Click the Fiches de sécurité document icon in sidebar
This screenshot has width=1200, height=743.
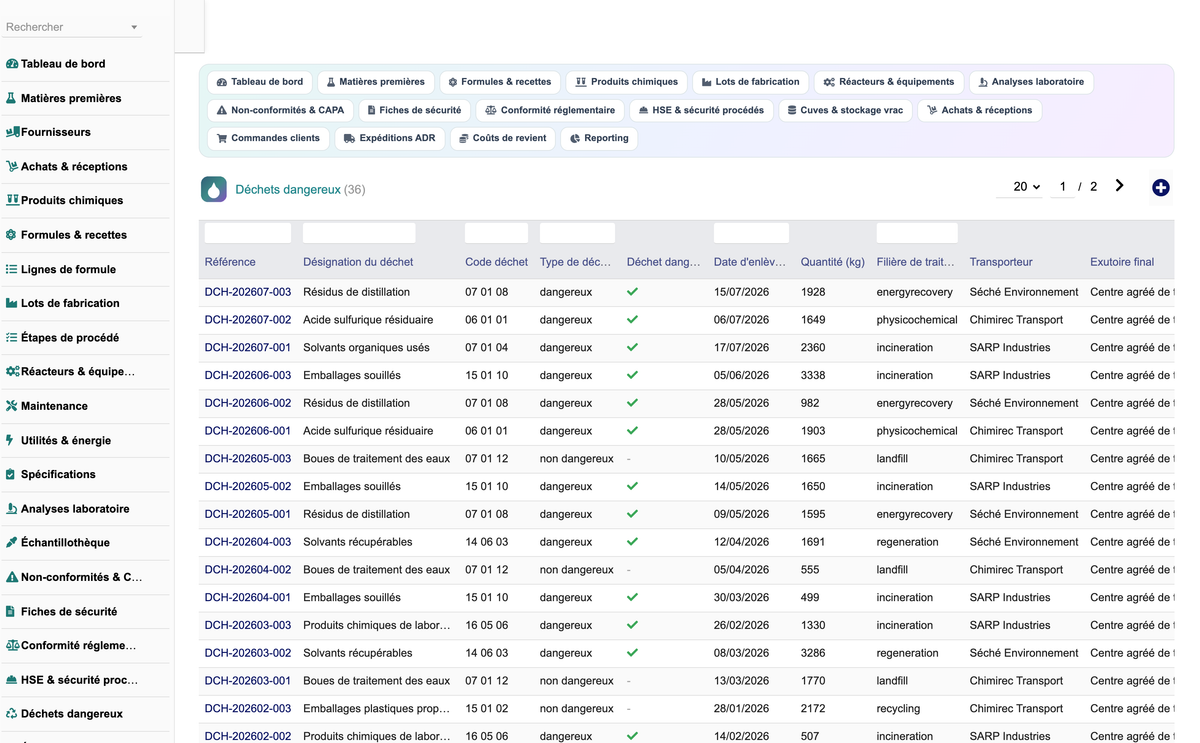pyautogui.click(x=11, y=611)
